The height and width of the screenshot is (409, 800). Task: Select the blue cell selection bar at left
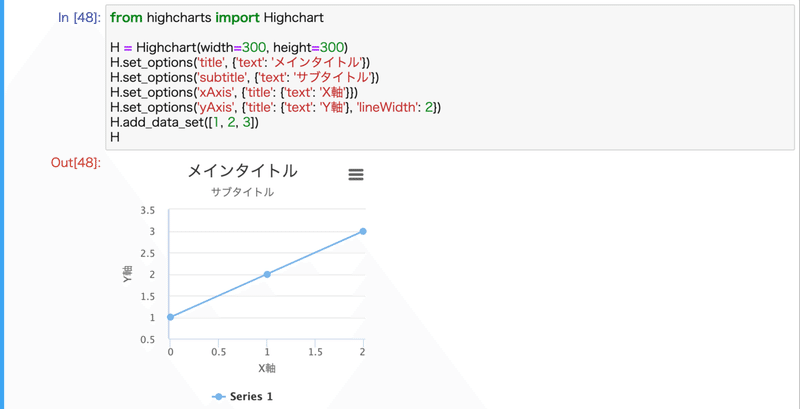[x=2, y=204]
